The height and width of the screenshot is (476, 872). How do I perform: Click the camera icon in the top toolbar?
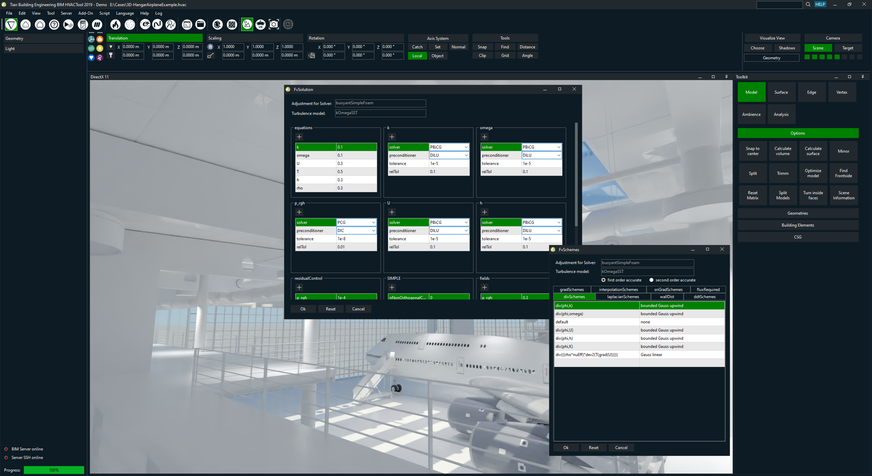274,24
